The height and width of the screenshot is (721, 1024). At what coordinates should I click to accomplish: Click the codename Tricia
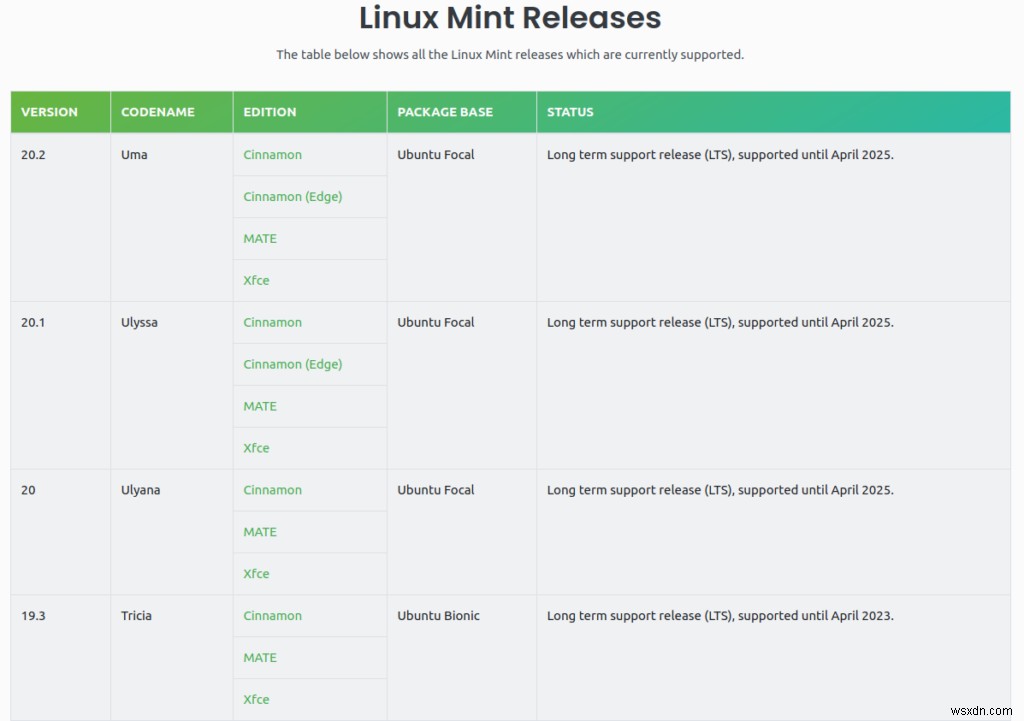point(136,616)
